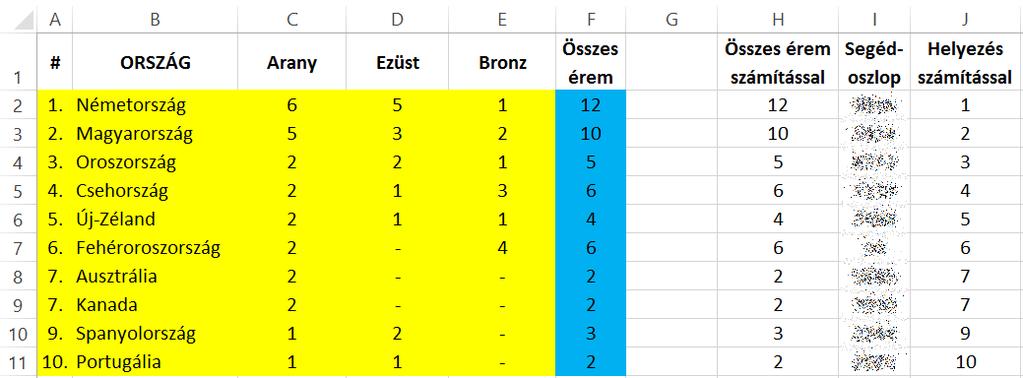
Task: Select Bronz value 4 for Fehéroroszország
Action: 502,247
